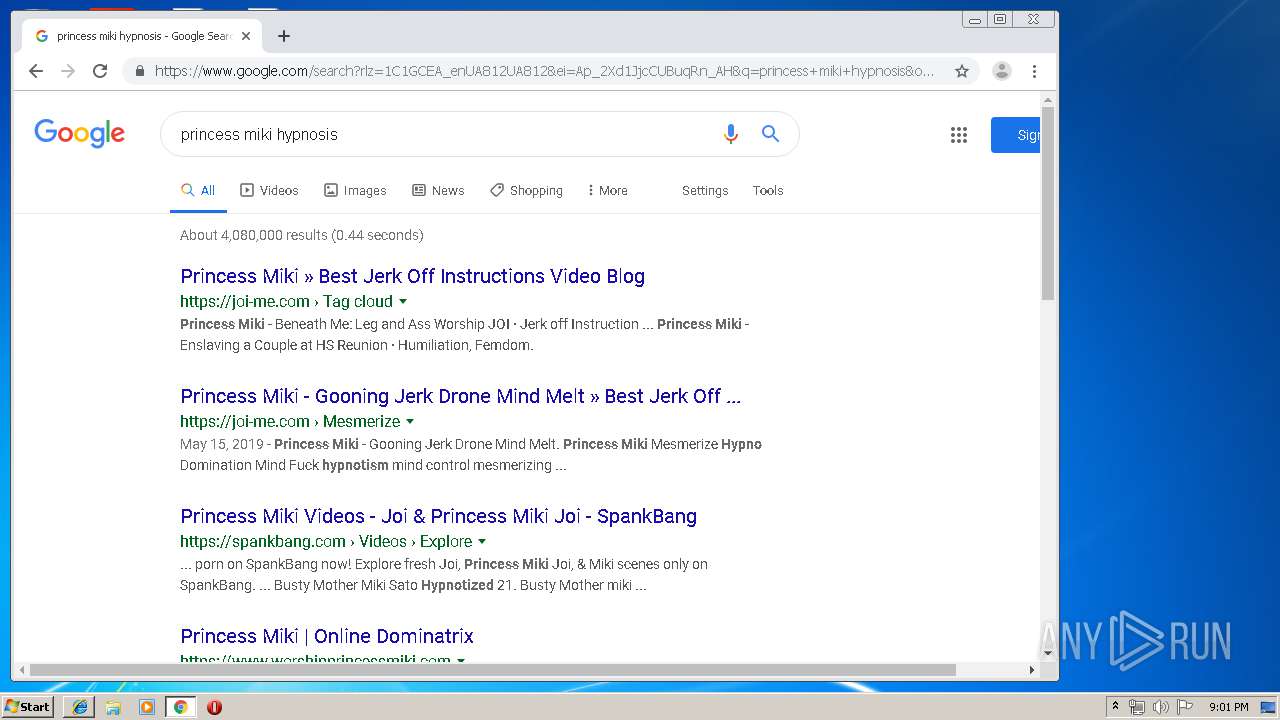Image resolution: width=1280 pixels, height=720 pixels.
Task: Open the Chrome profile avatar
Action: click(x=1002, y=71)
